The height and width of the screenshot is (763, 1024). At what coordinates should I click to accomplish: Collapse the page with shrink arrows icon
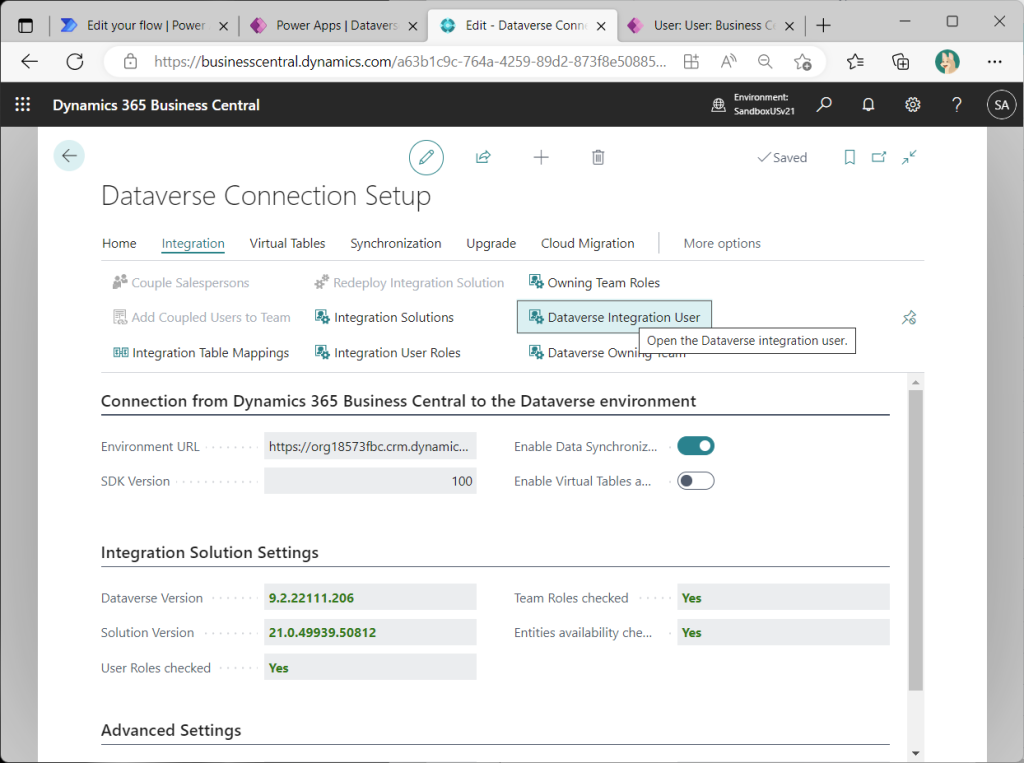[909, 157]
